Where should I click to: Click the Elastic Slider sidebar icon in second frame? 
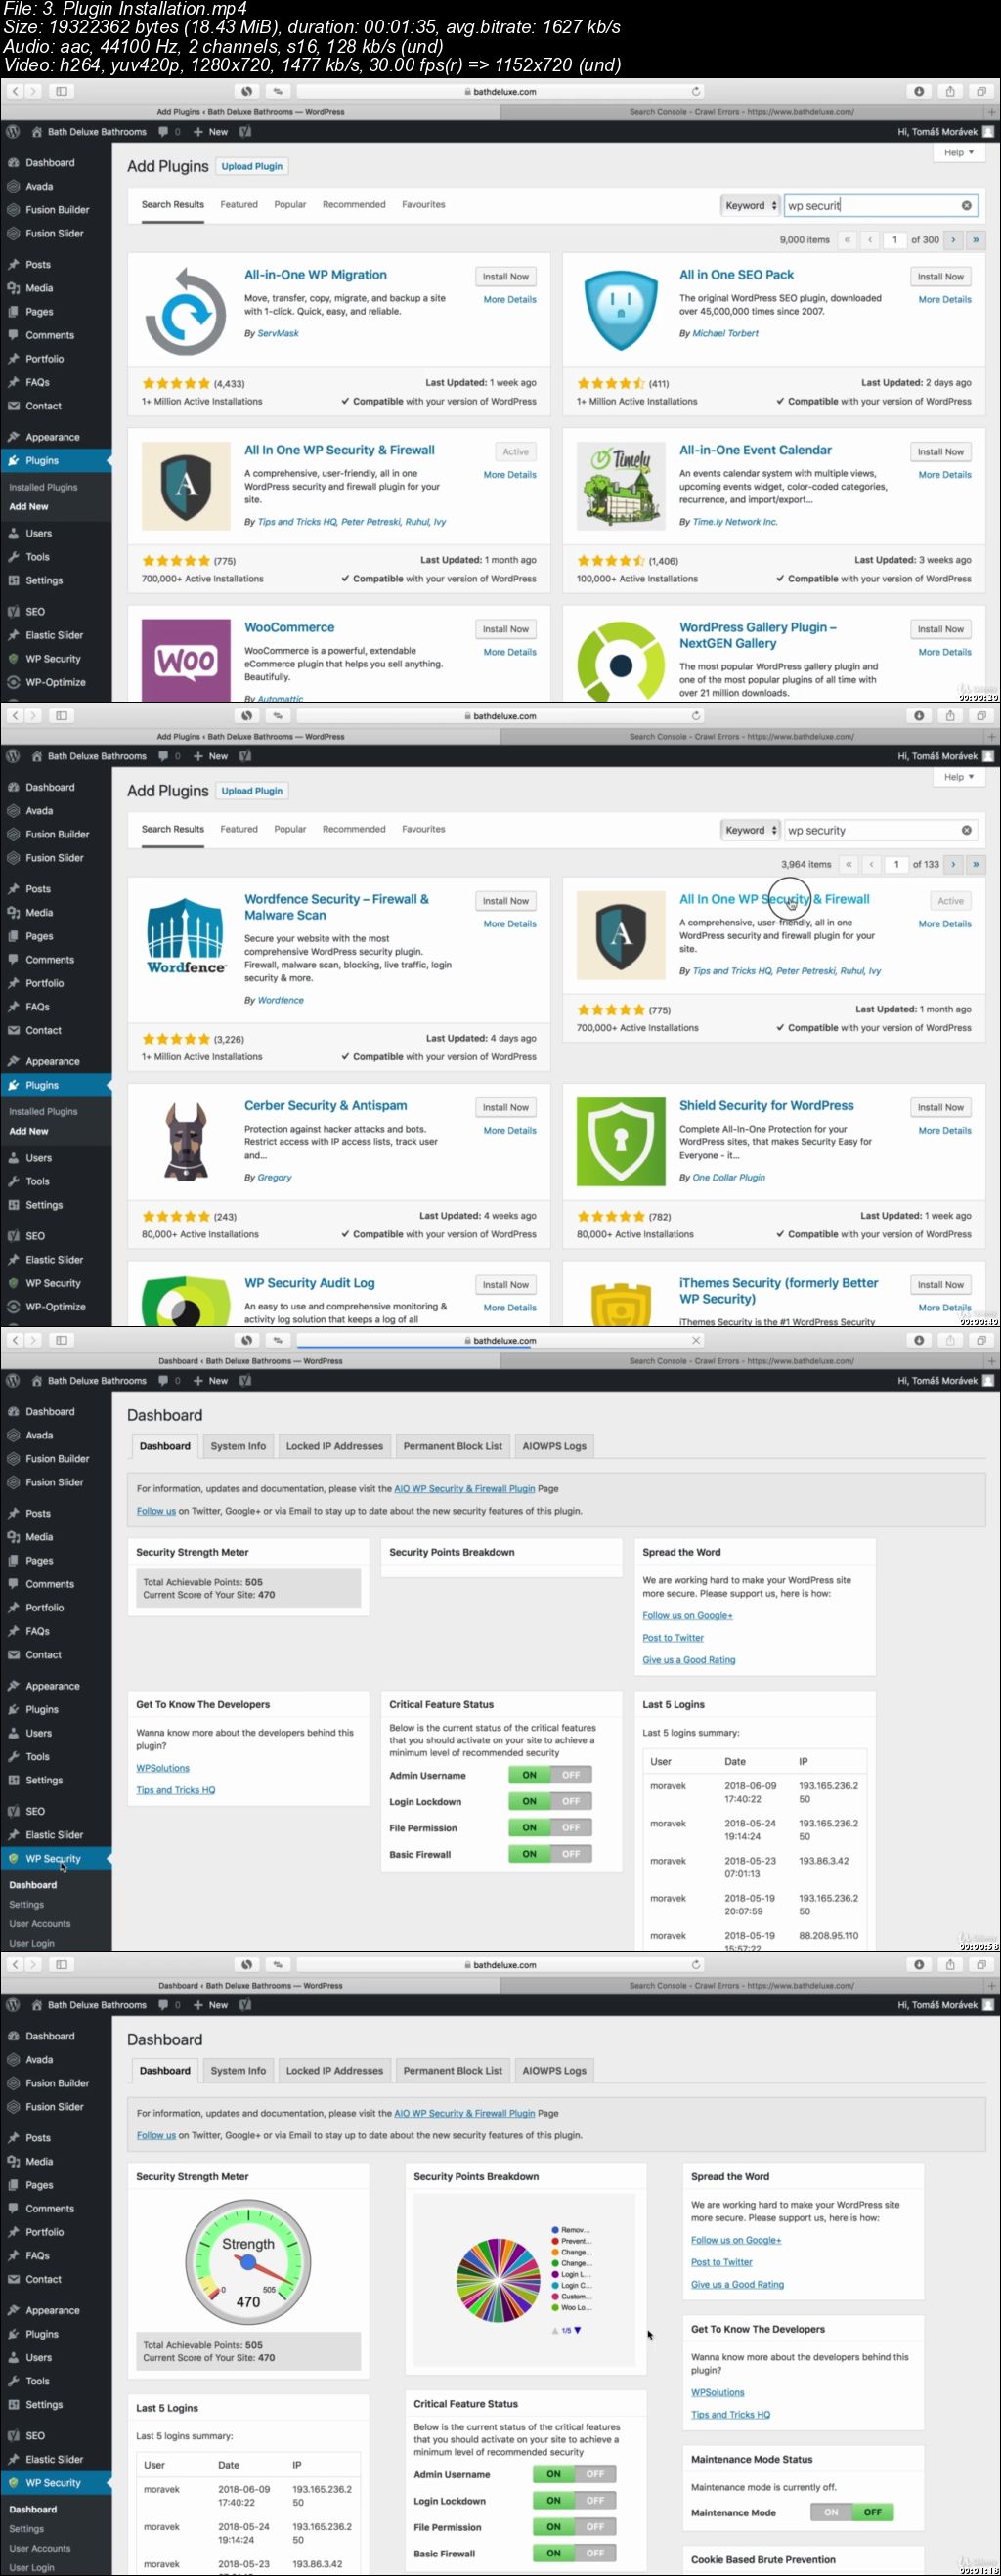click(x=13, y=1260)
